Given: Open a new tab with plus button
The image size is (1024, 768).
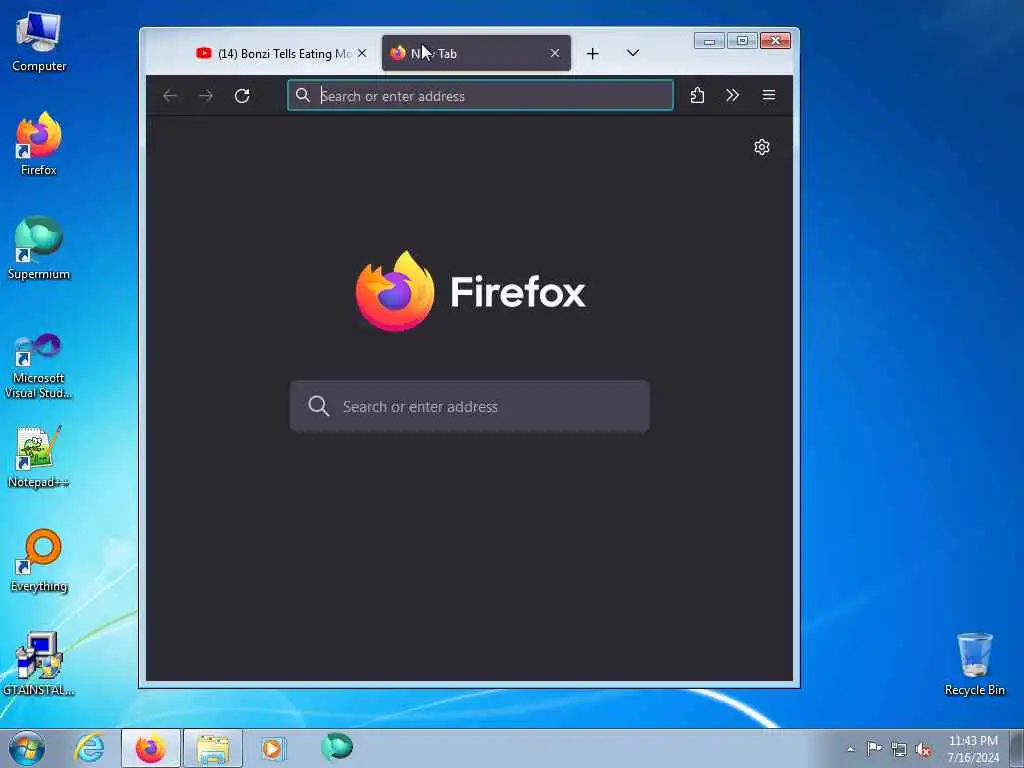Looking at the screenshot, I should click(592, 54).
